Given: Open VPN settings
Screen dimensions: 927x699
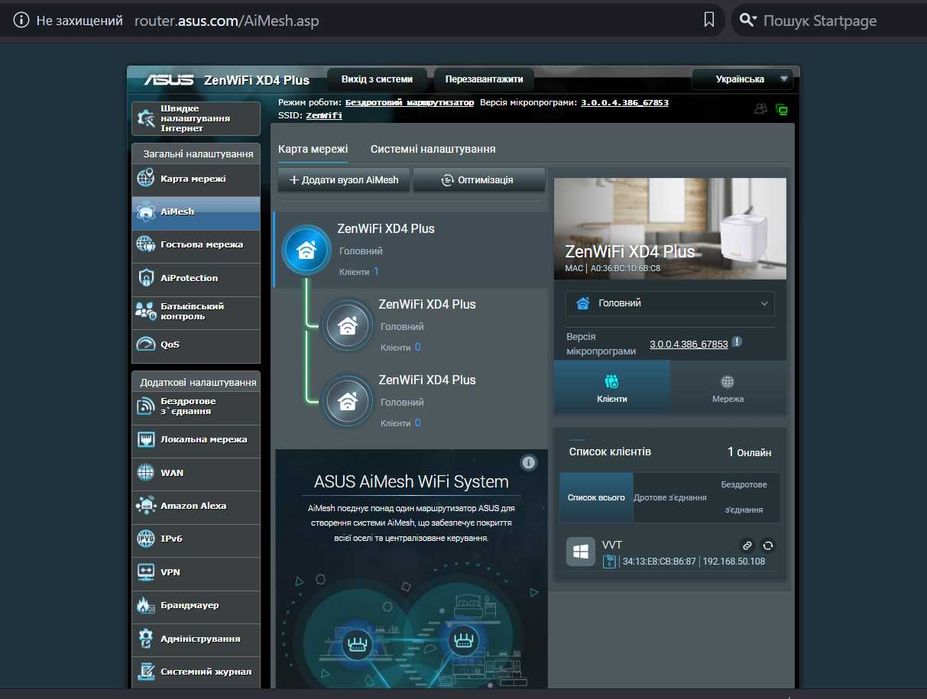Looking at the screenshot, I should pyautogui.click(x=196, y=572).
